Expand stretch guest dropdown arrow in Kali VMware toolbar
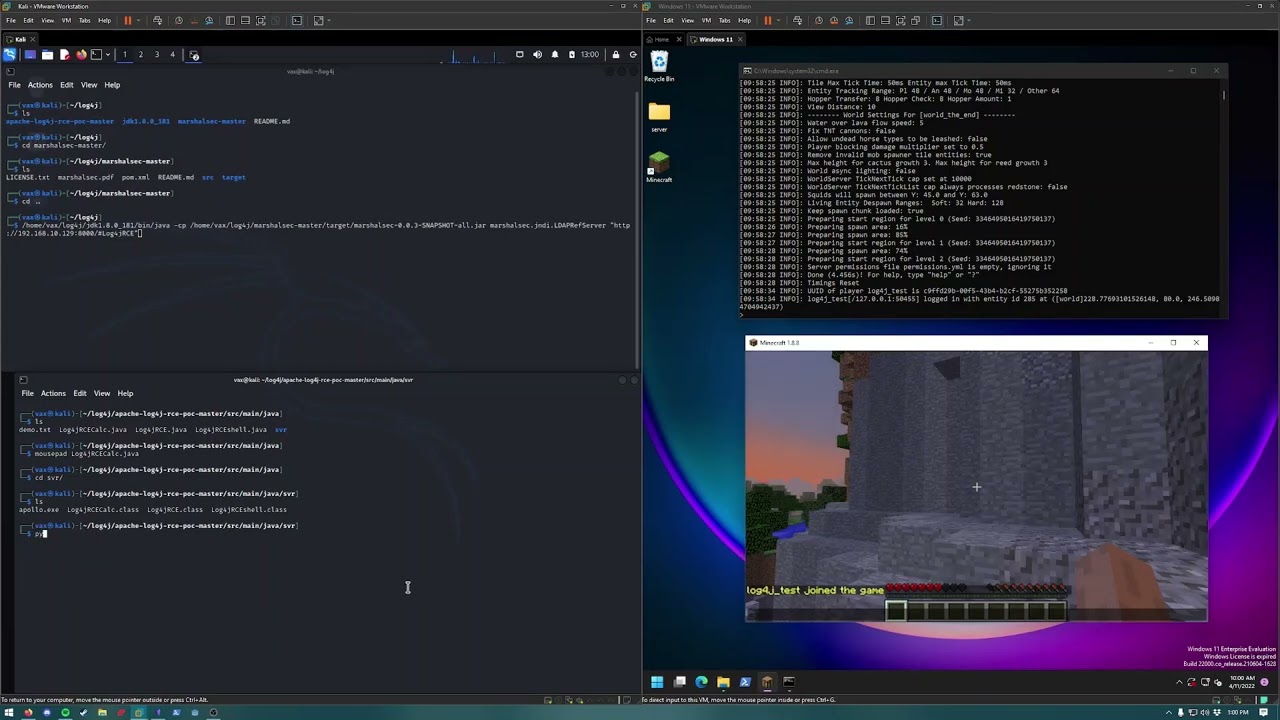Screen dimensions: 1280x720 [329, 20]
